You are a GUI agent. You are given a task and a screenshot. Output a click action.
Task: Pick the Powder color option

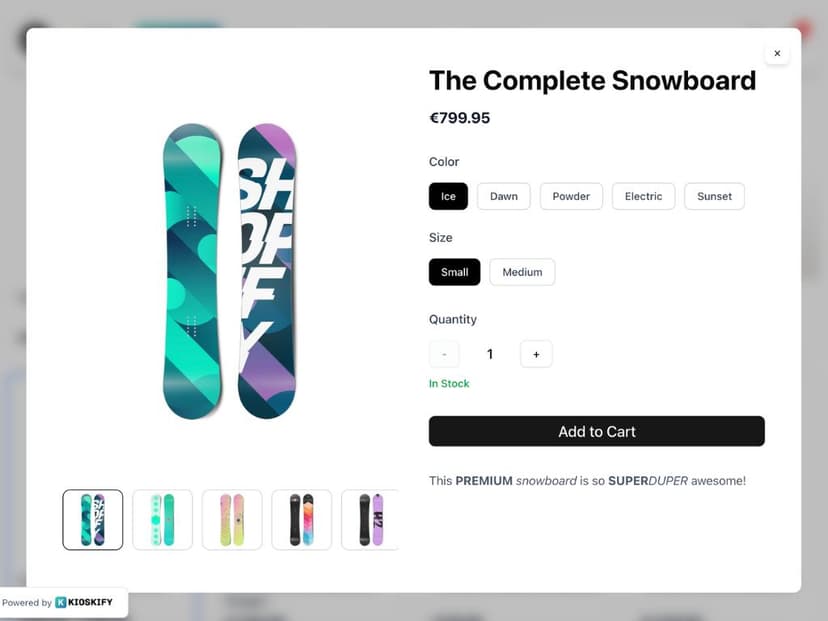pos(571,196)
